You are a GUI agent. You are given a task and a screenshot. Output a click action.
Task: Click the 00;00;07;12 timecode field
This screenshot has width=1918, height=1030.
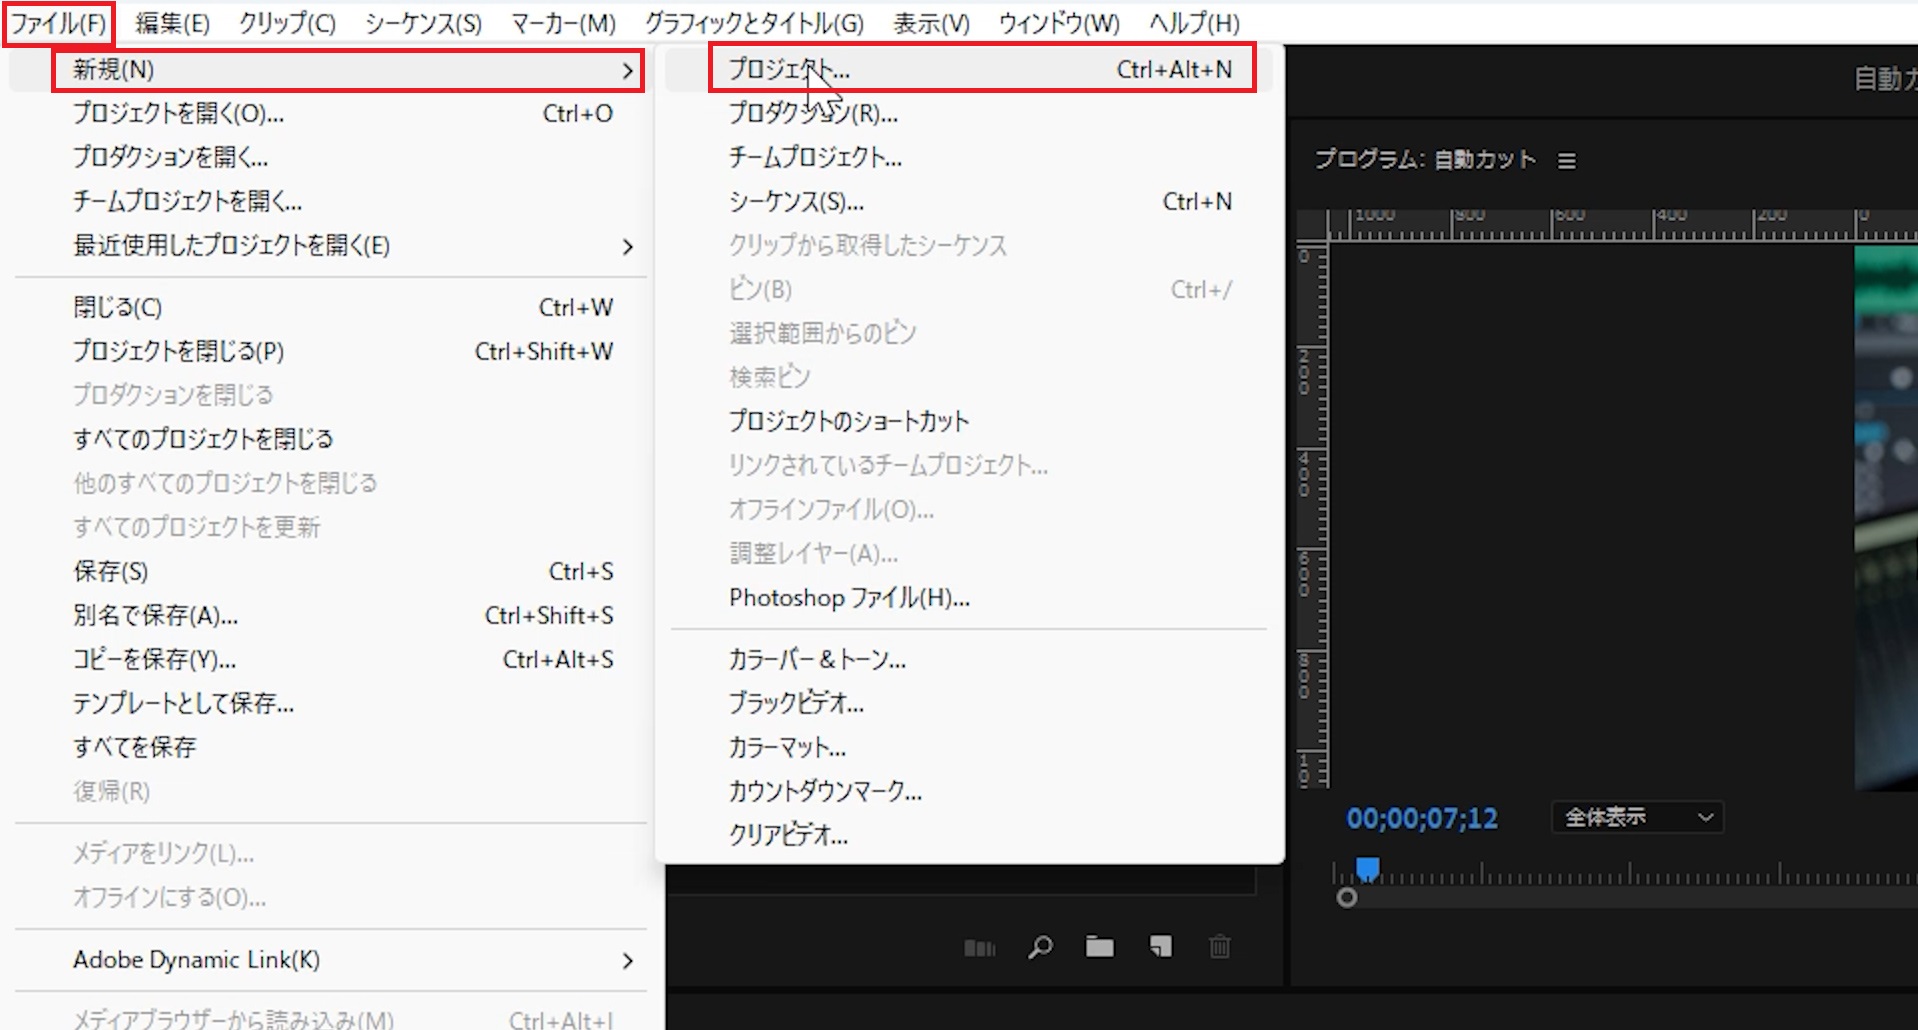click(1421, 819)
